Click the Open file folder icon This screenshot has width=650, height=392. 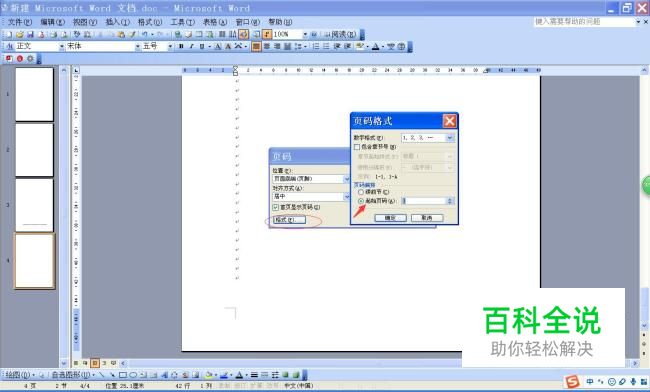click(x=19, y=34)
